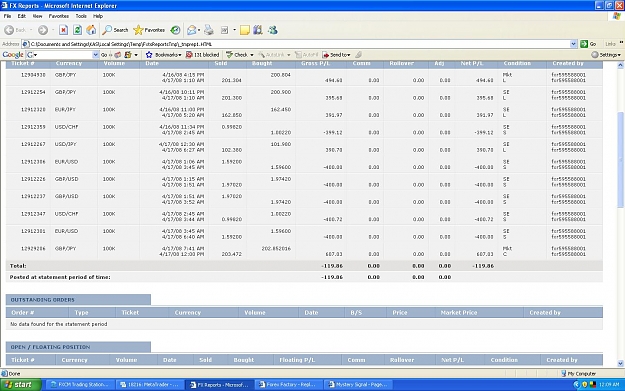Click the system tray yellow shield icon

pyautogui.click(x=584, y=385)
